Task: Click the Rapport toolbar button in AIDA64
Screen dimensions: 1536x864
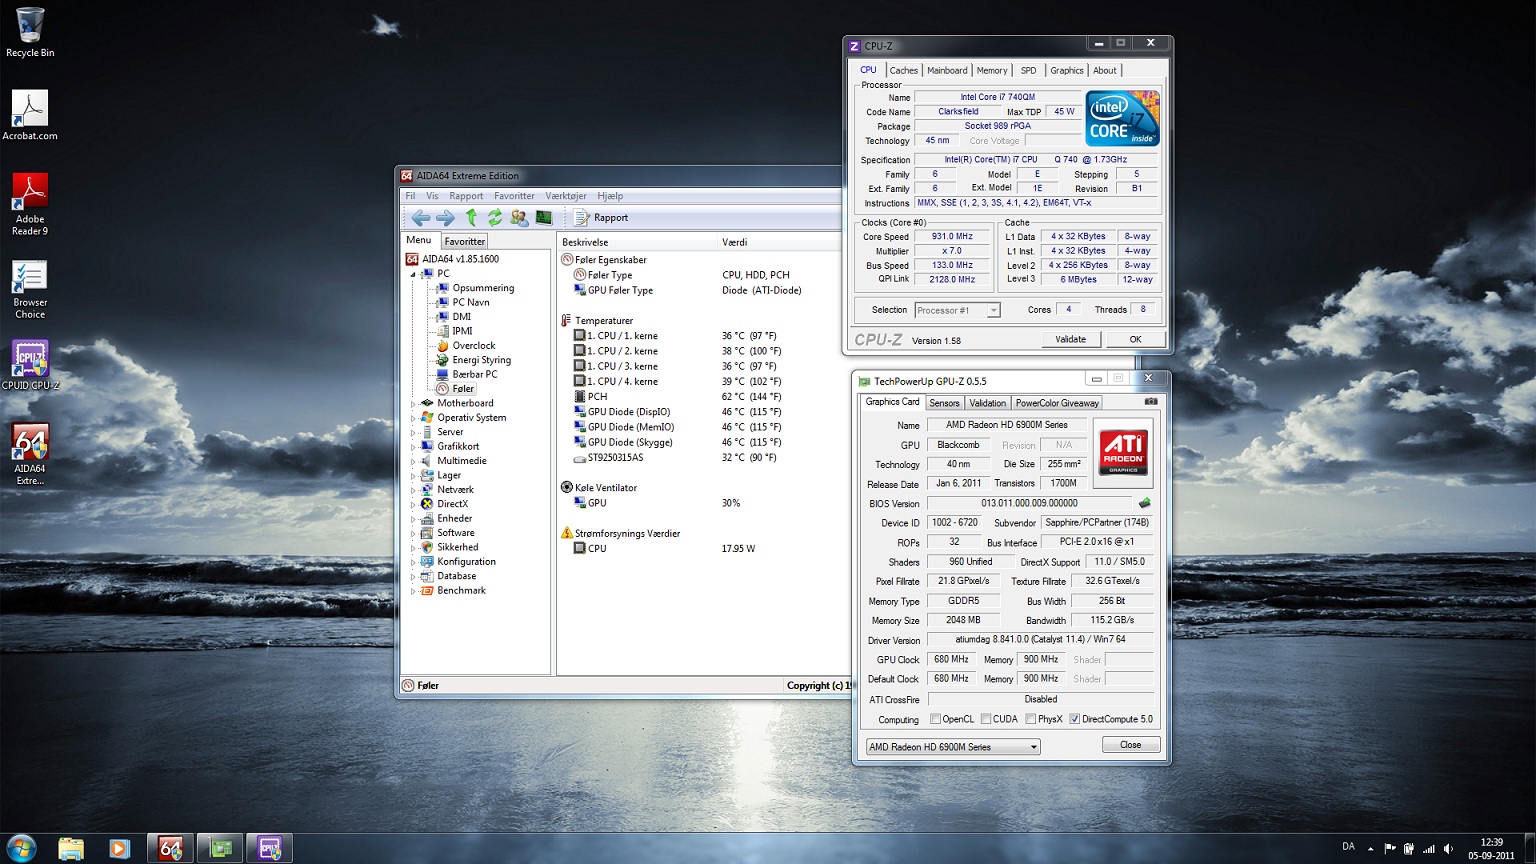Action: coord(602,218)
